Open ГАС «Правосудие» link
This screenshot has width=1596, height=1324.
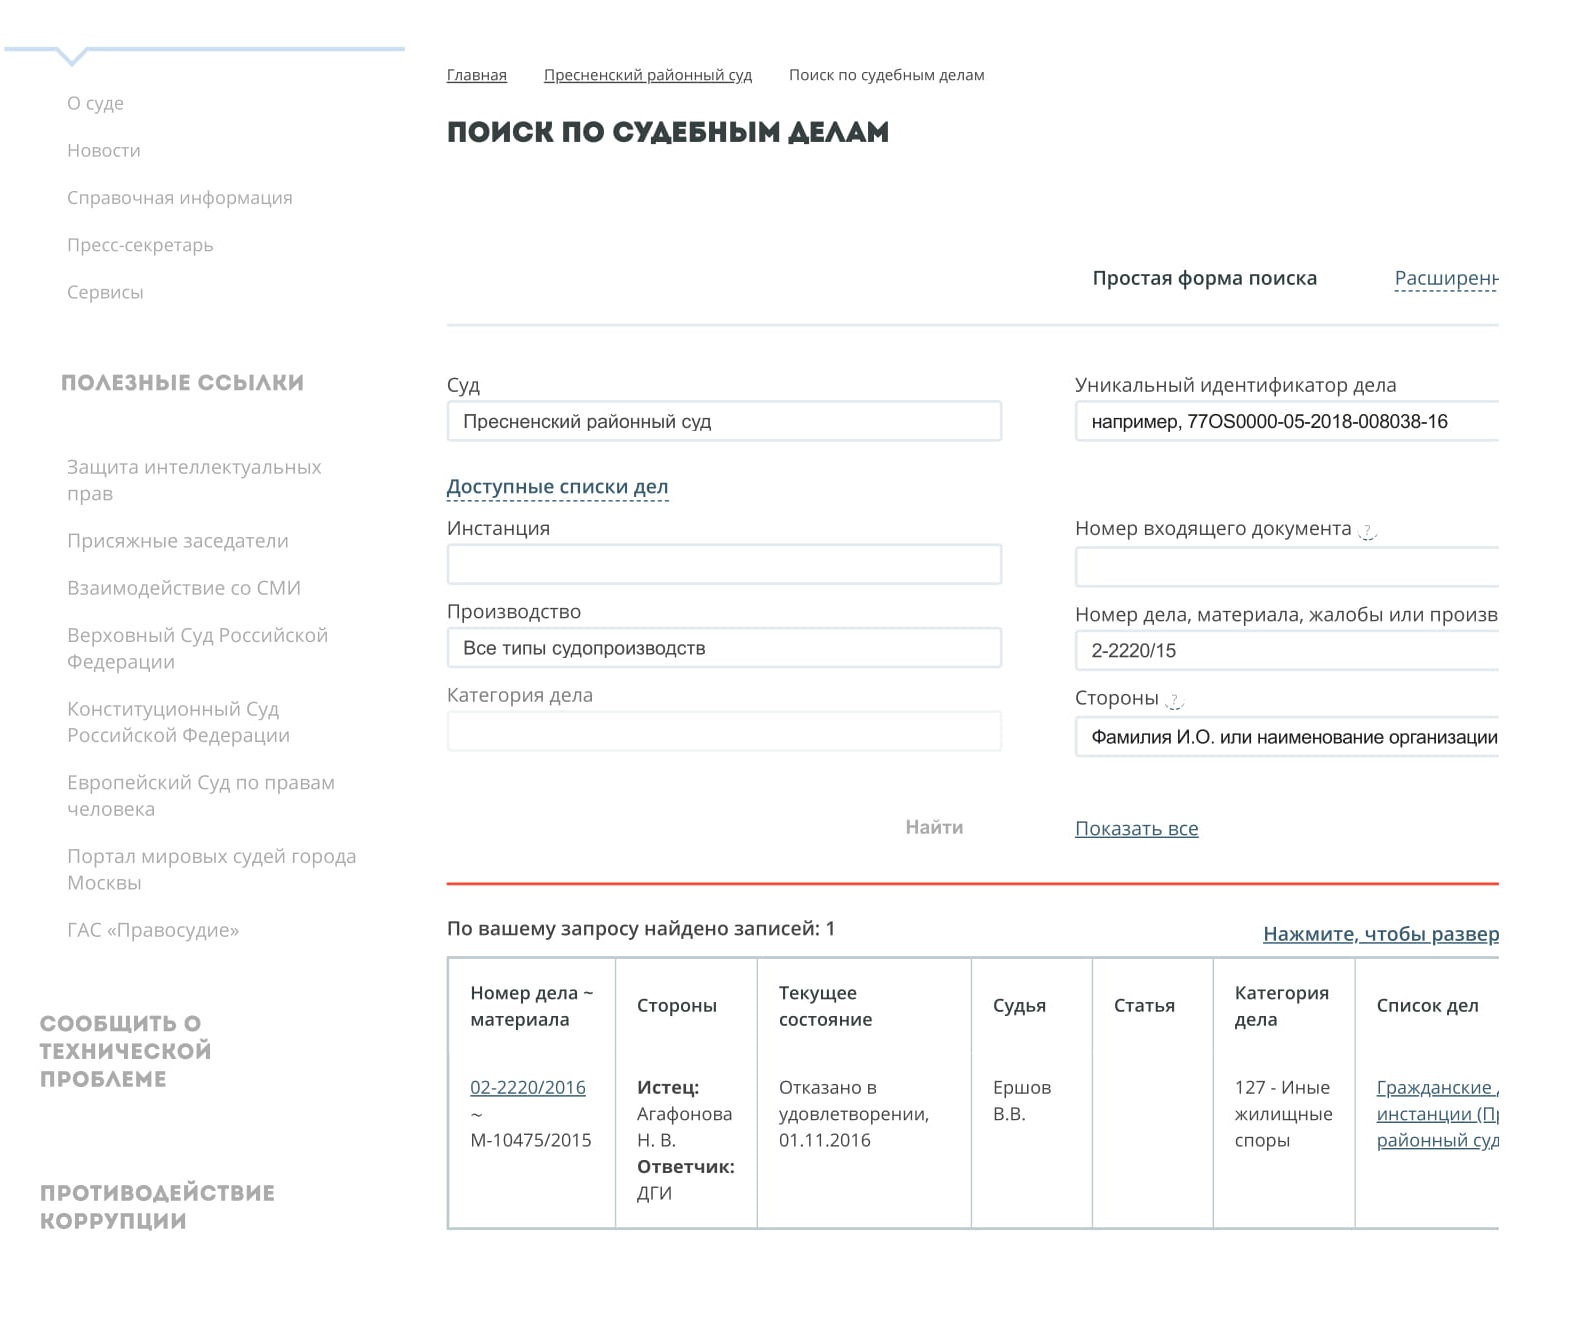(153, 930)
